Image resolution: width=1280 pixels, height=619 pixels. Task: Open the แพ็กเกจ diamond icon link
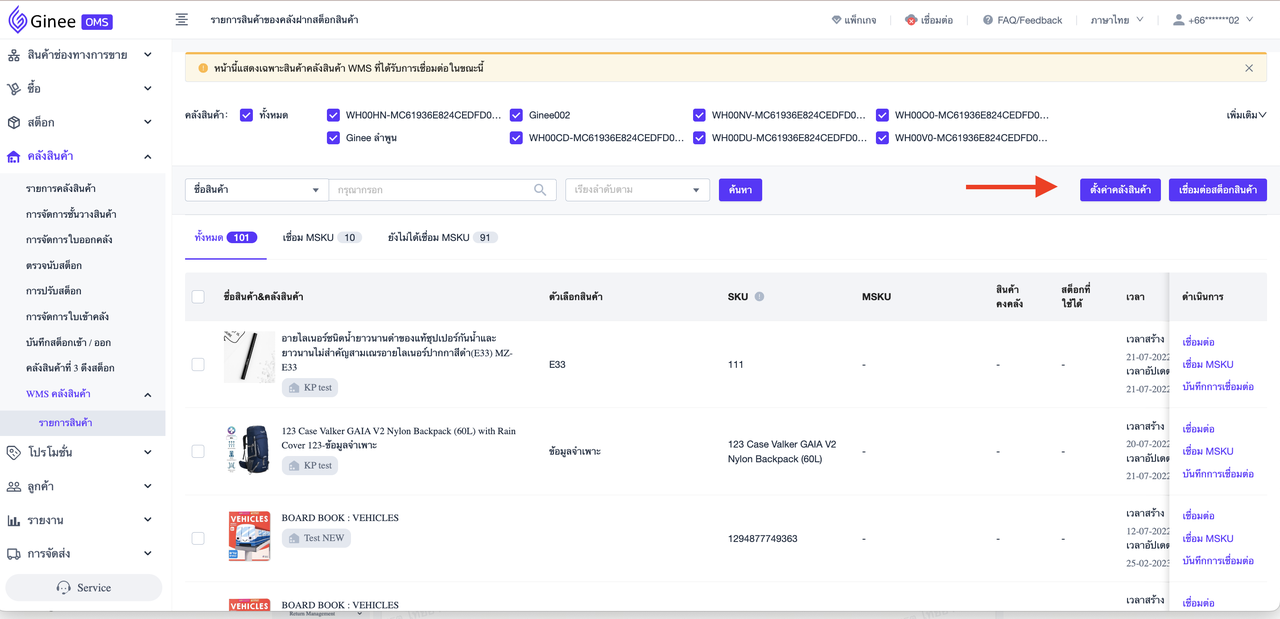tap(837, 20)
